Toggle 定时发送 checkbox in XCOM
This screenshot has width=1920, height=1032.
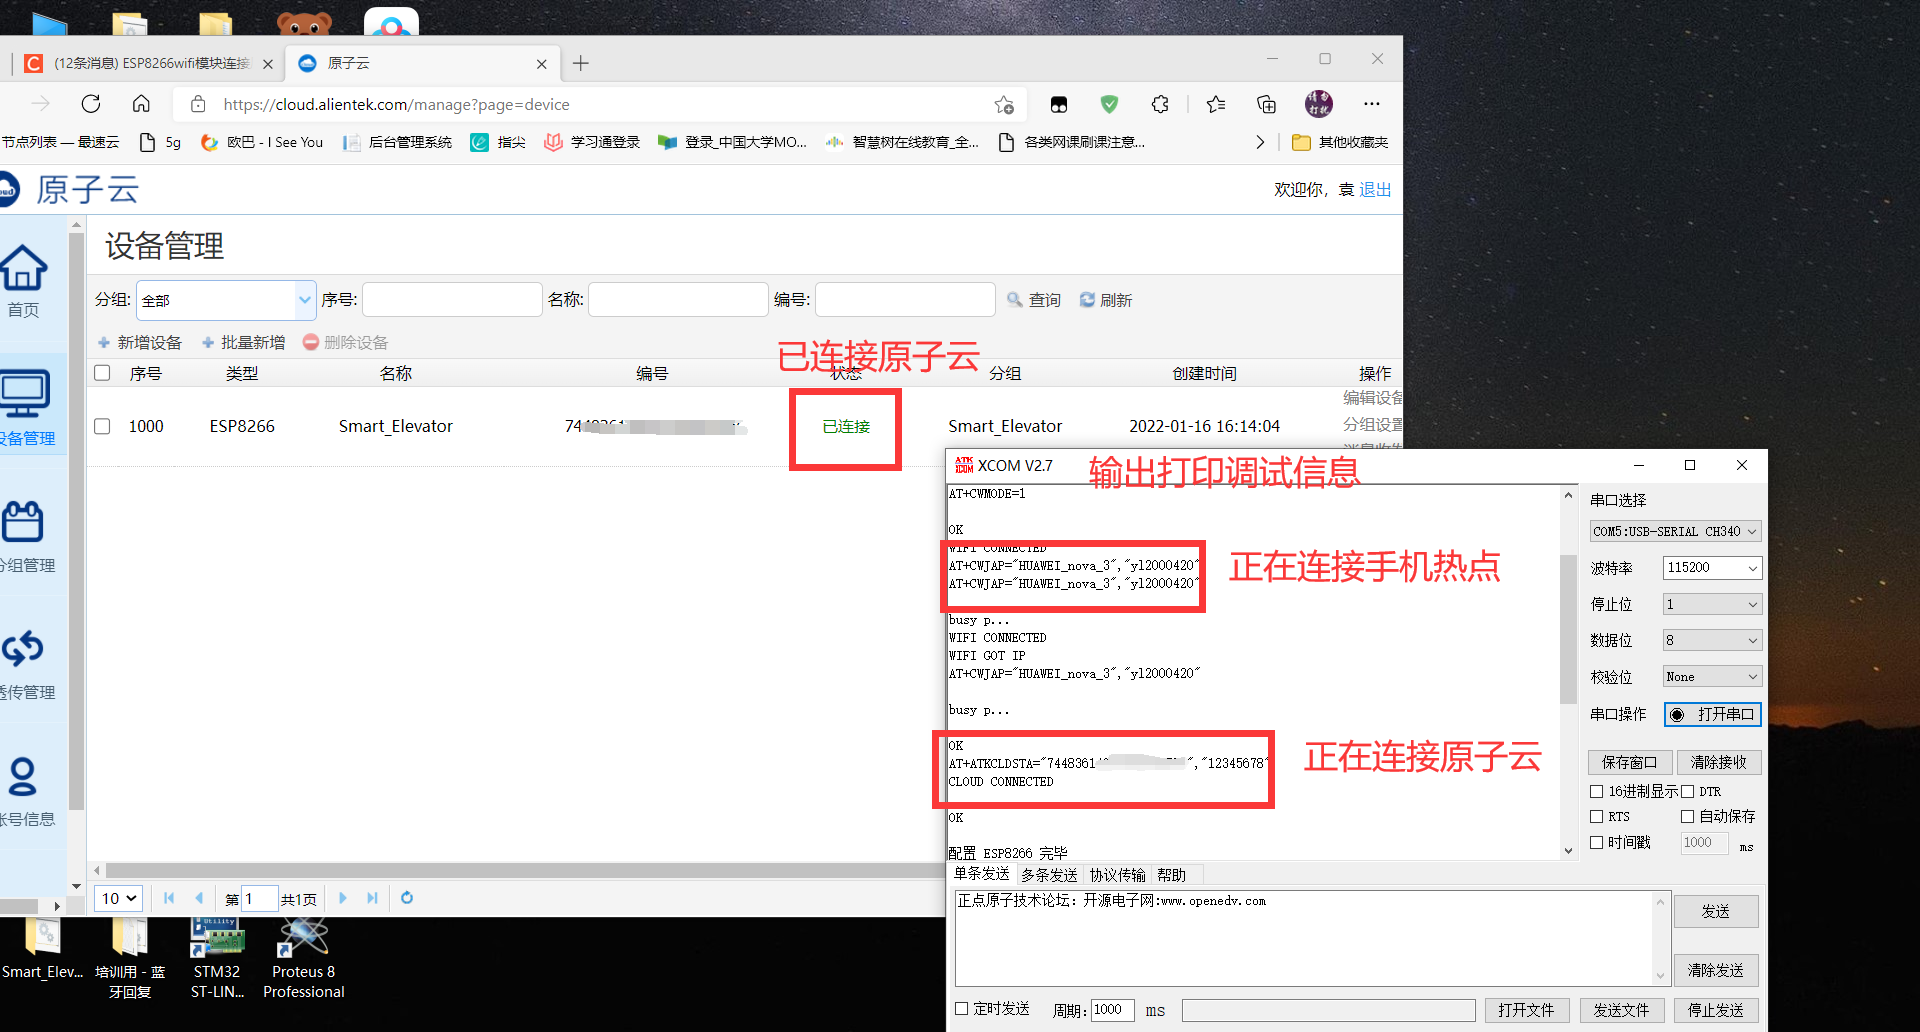click(962, 1009)
